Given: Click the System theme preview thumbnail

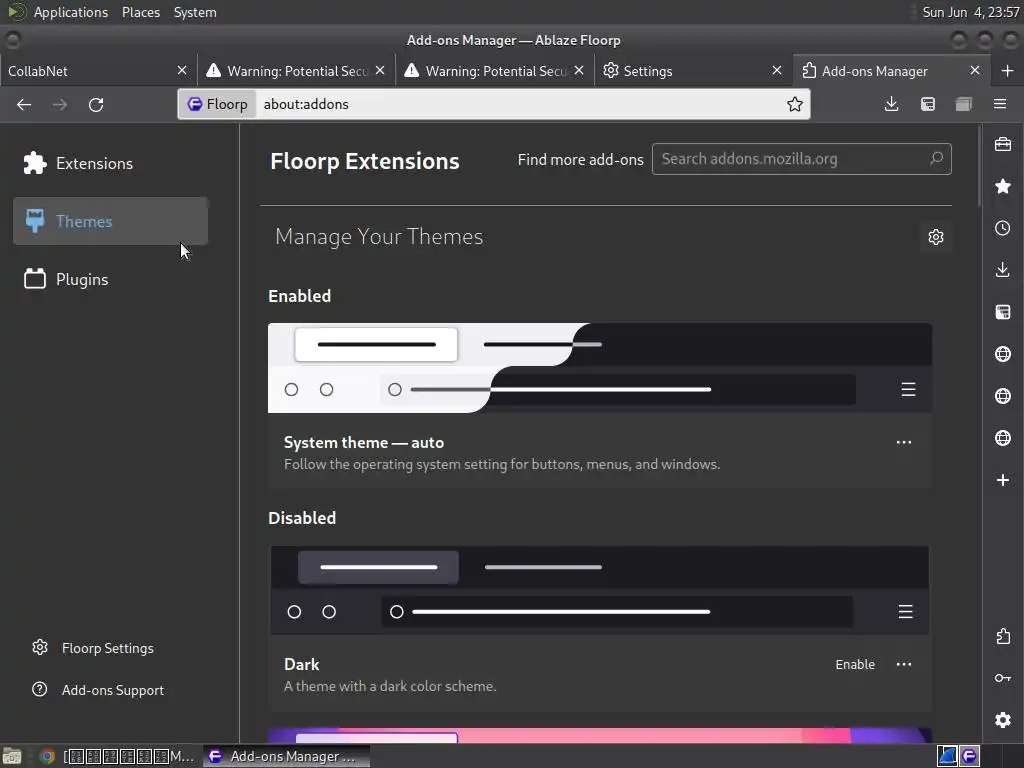Looking at the screenshot, I should (600, 368).
